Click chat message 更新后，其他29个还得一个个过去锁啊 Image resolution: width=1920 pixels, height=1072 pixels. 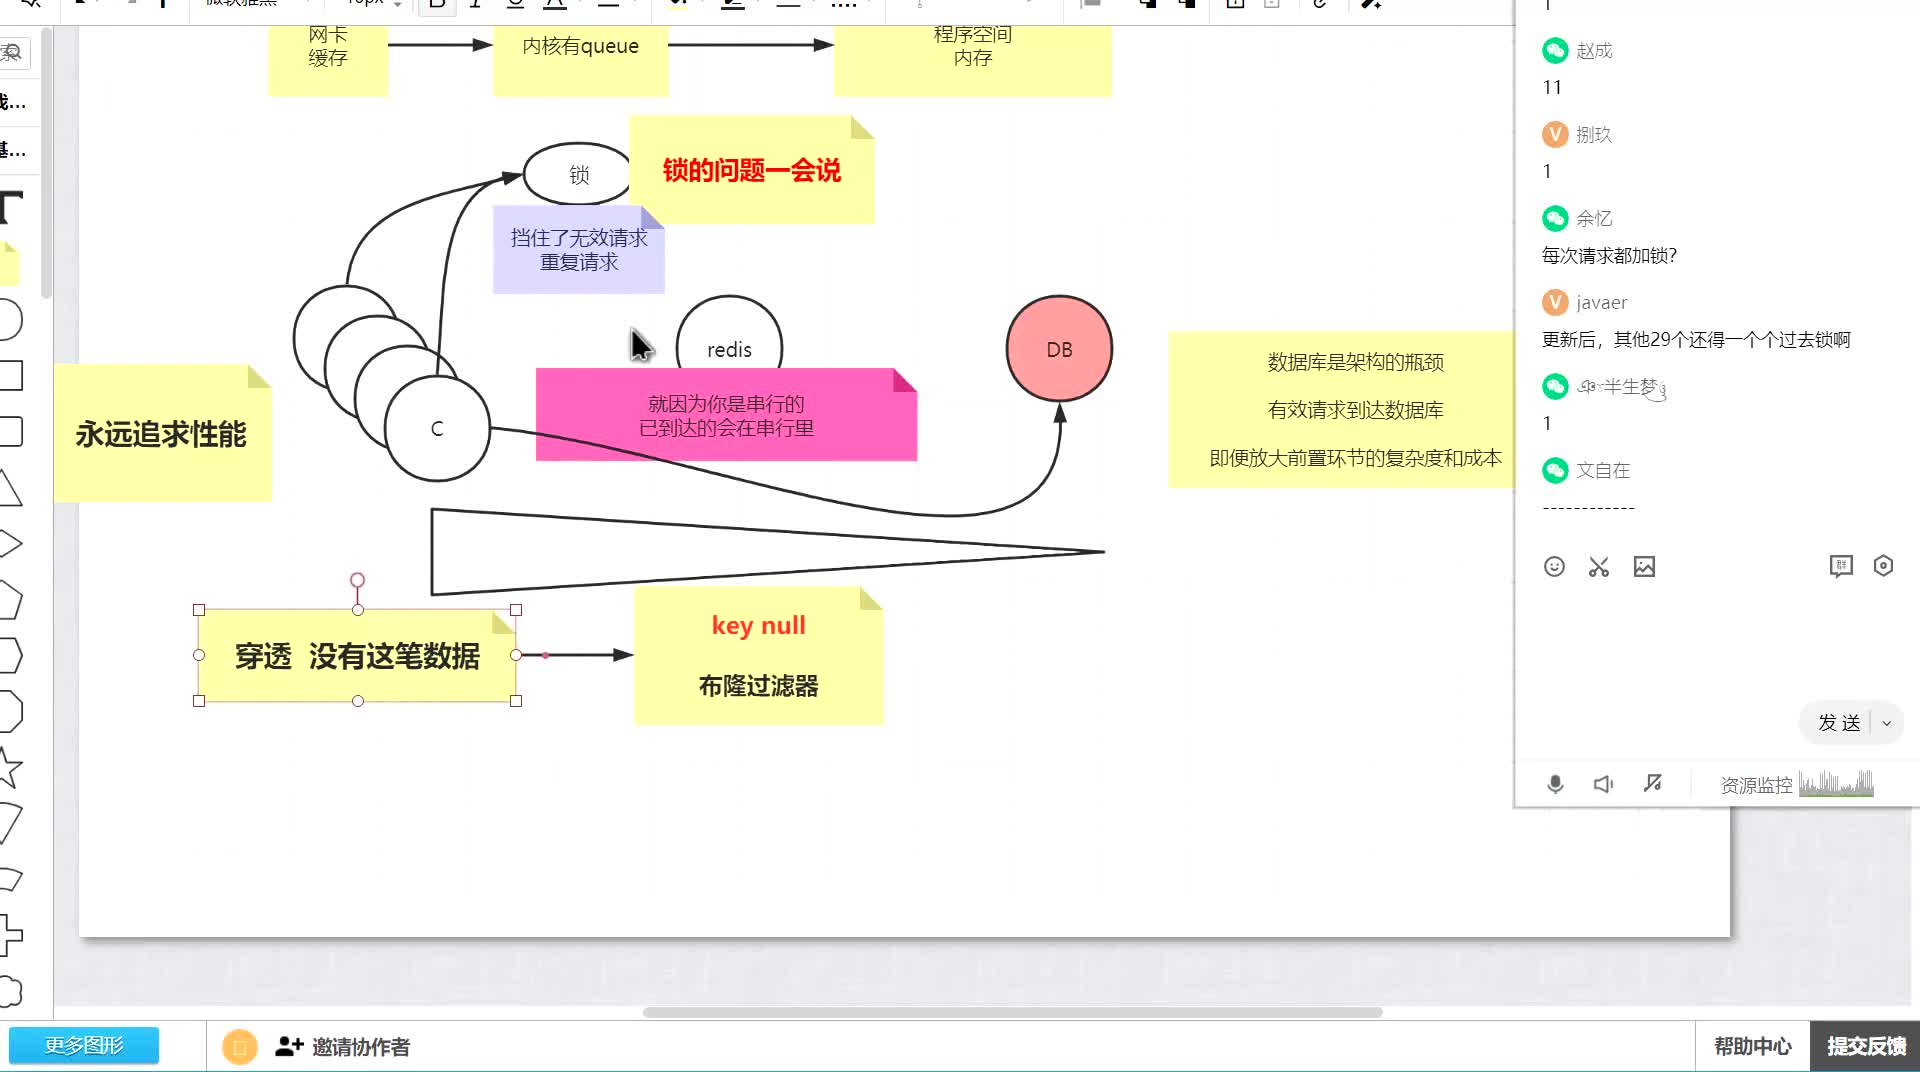coord(1696,340)
